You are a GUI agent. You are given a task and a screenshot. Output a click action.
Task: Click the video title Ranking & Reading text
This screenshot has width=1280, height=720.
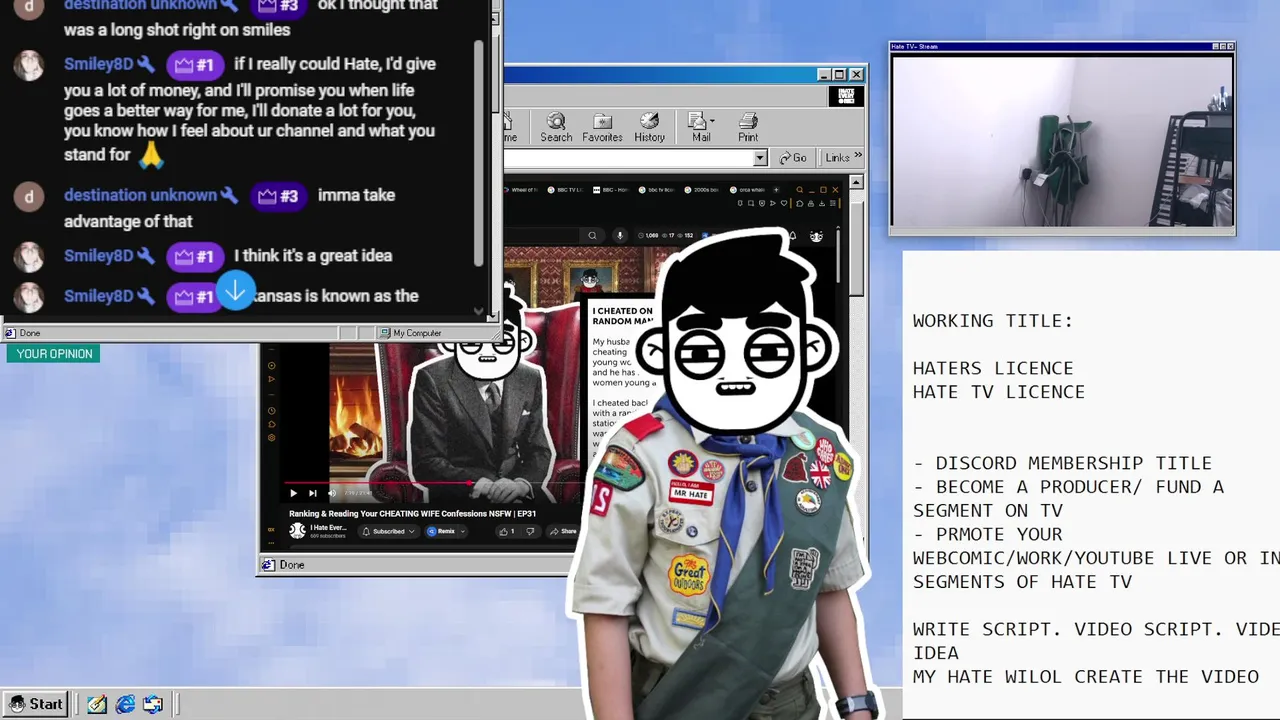(412, 514)
